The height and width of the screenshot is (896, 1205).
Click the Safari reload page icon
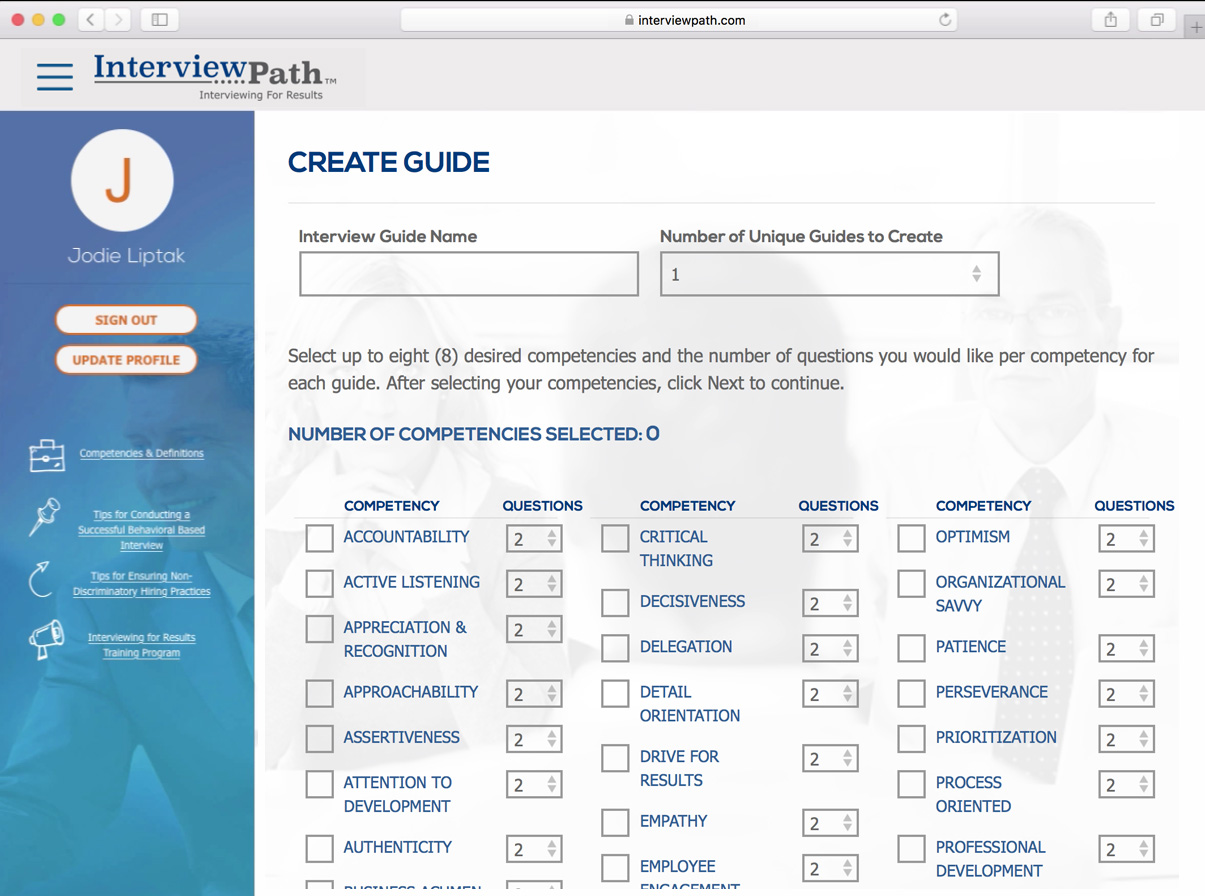click(944, 20)
